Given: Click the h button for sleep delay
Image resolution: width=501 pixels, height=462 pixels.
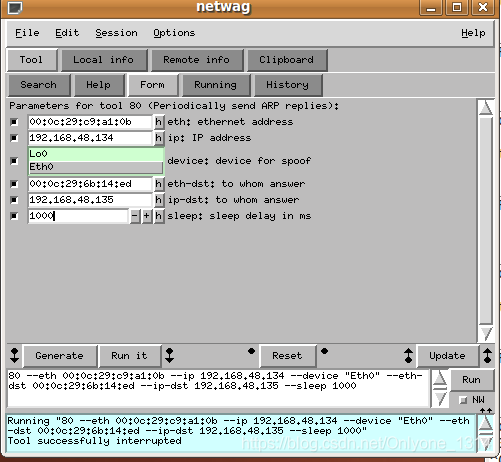Looking at the screenshot, I should coord(159,216).
